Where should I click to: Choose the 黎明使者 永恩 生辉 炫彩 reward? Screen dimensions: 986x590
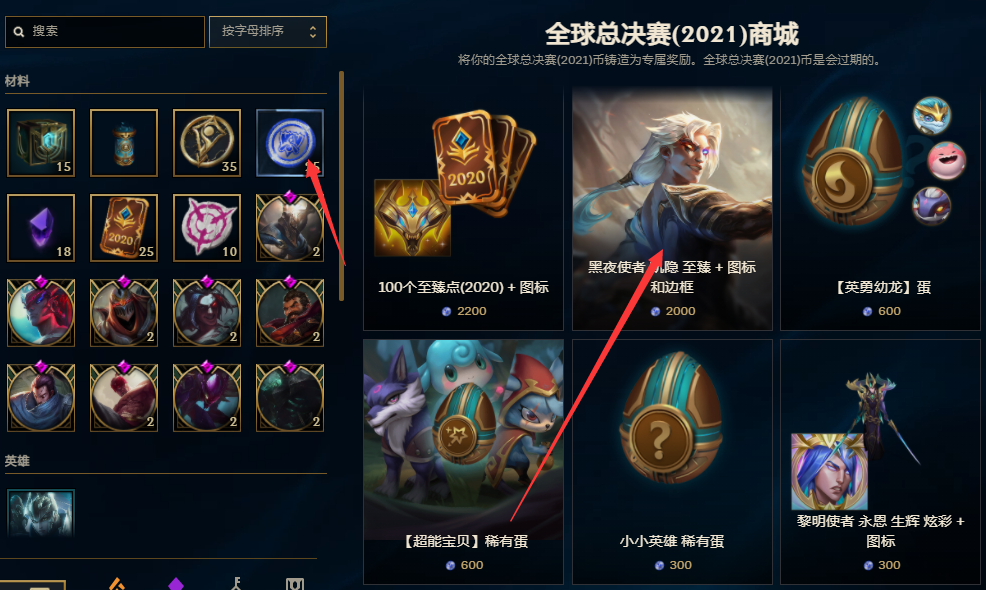pyautogui.click(x=880, y=462)
